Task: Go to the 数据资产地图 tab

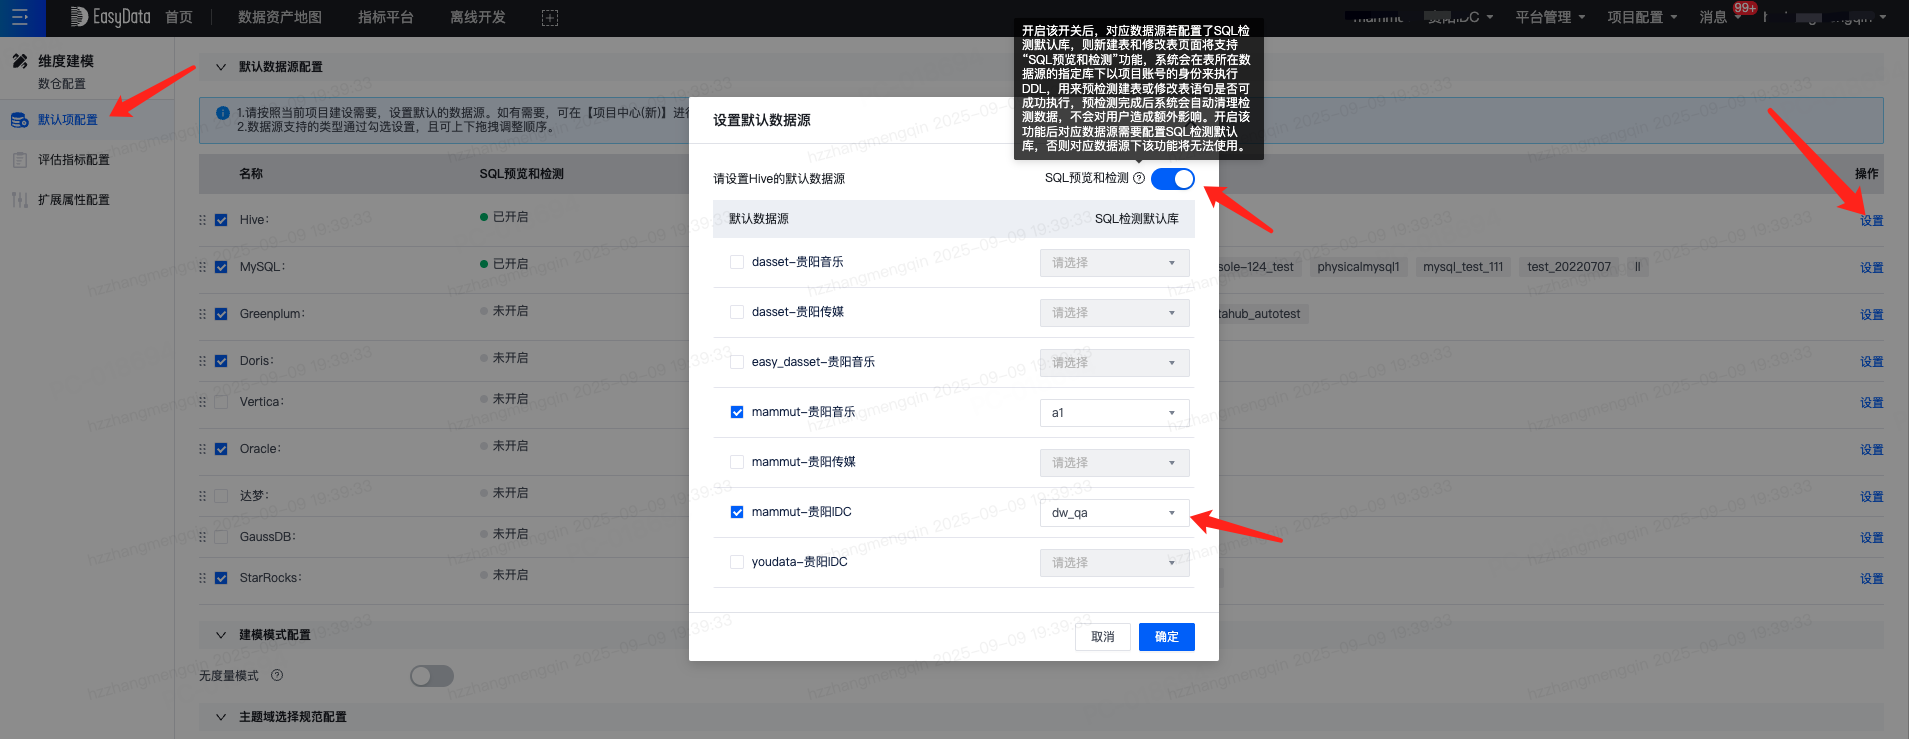Action: pyautogui.click(x=280, y=17)
